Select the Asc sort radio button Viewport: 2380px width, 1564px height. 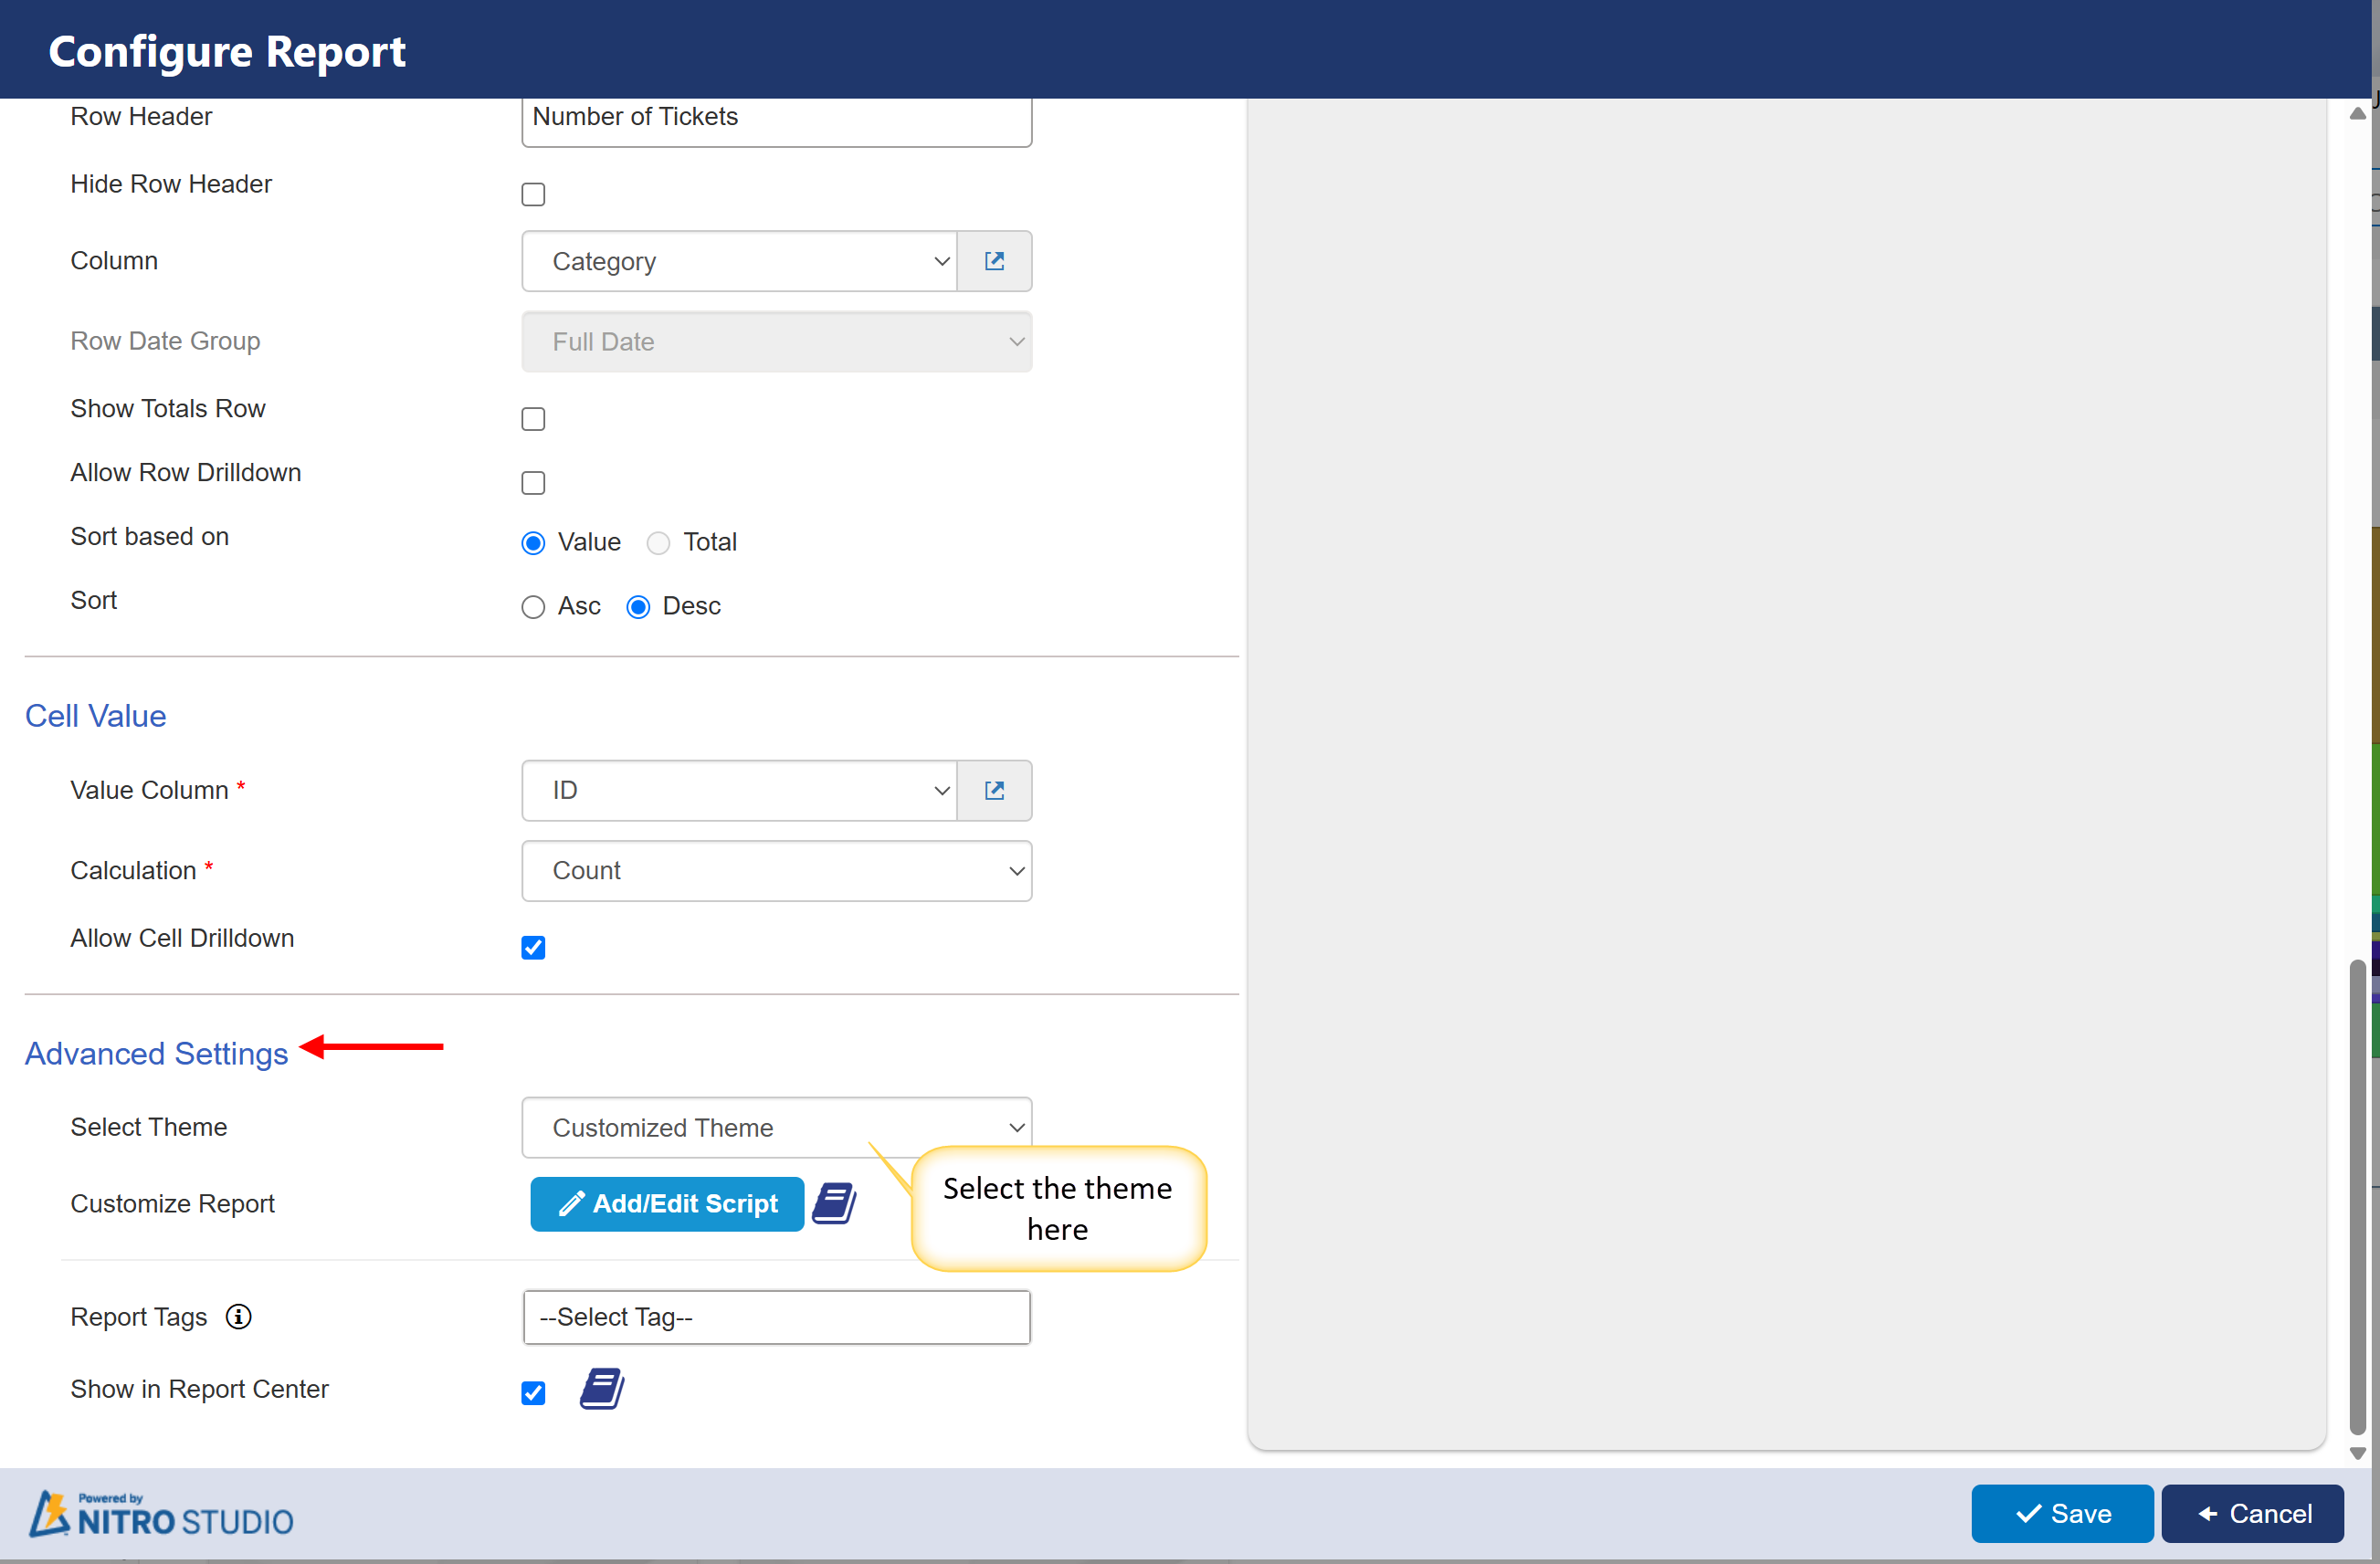point(533,607)
